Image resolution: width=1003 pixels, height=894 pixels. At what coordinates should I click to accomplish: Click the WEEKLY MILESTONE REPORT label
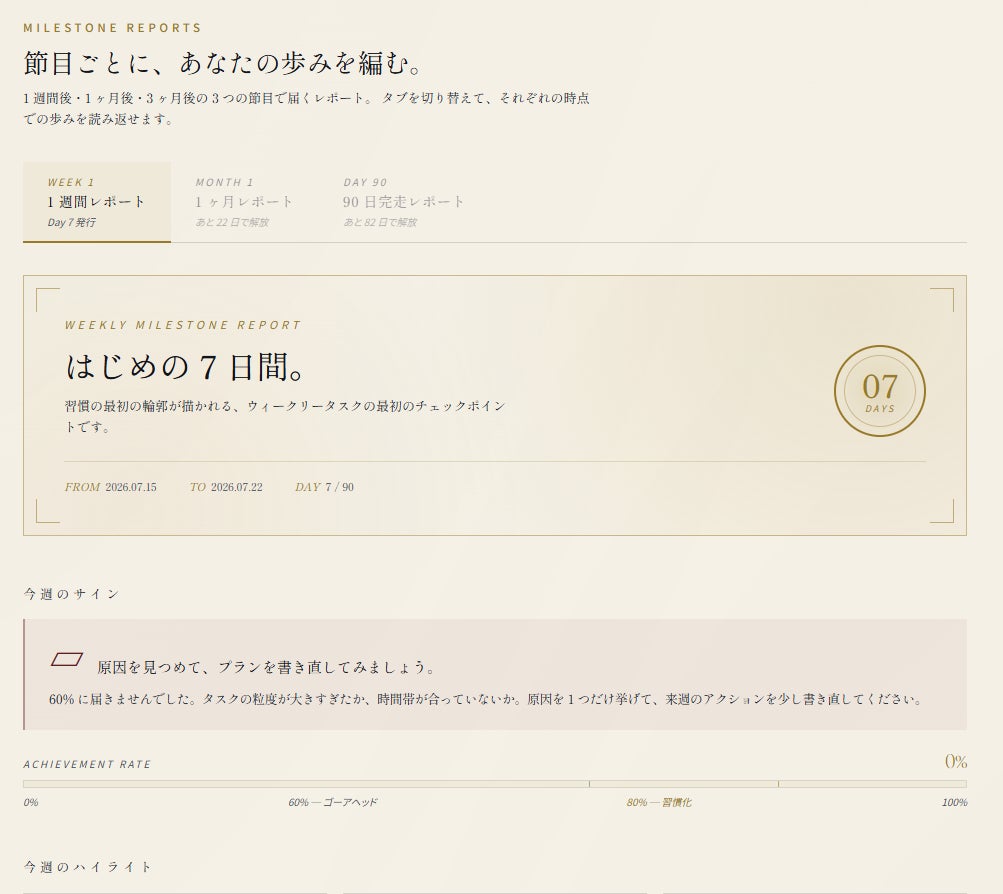click(183, 325)
